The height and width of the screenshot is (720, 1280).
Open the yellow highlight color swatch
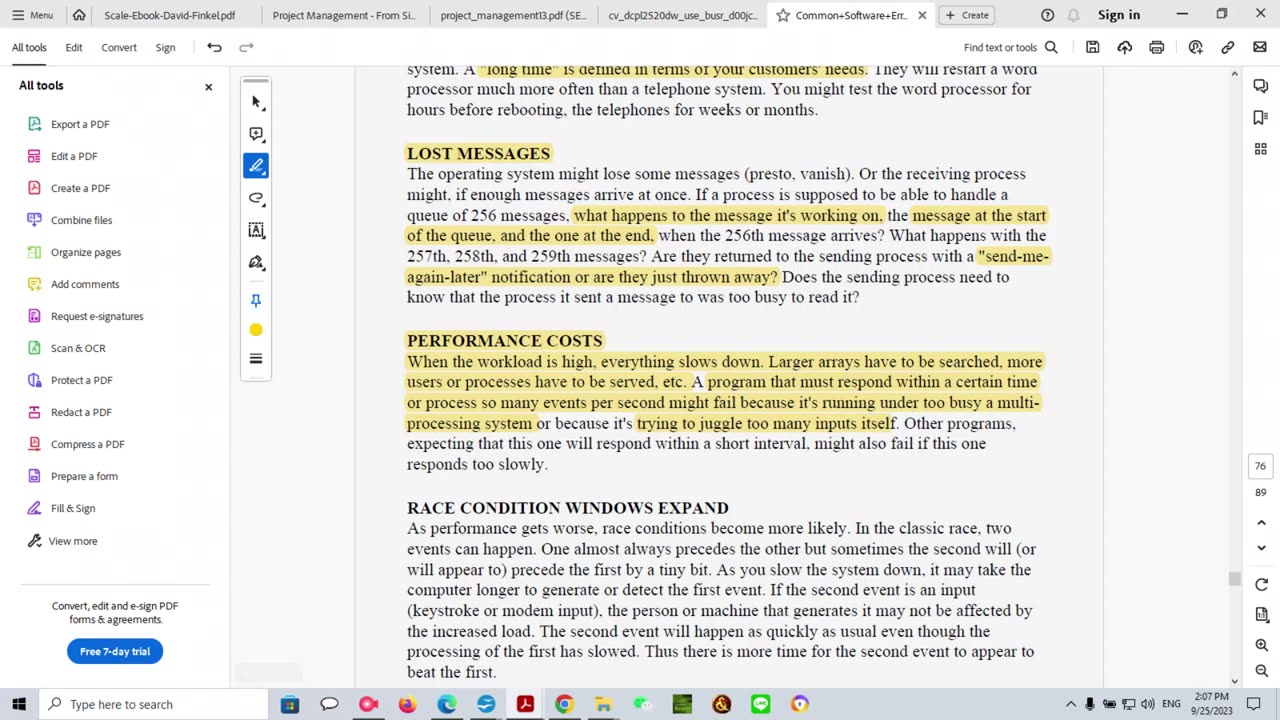point(256,330)
